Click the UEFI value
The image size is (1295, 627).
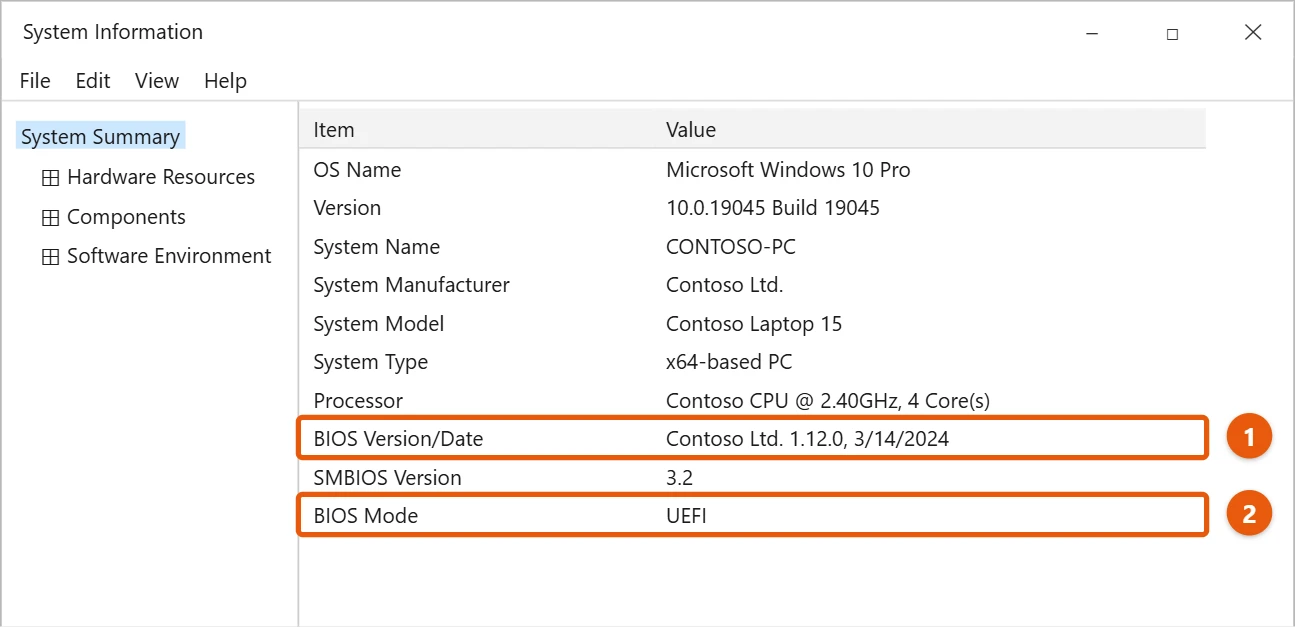(x=686, y=516)
